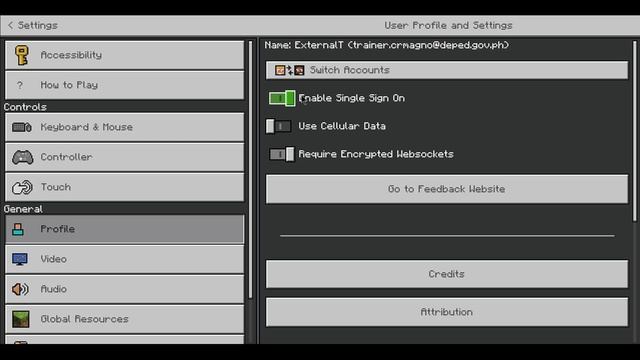
Task: Click the User Profile and Settings title
Action: pyautogui.click(x=448, y=25)
